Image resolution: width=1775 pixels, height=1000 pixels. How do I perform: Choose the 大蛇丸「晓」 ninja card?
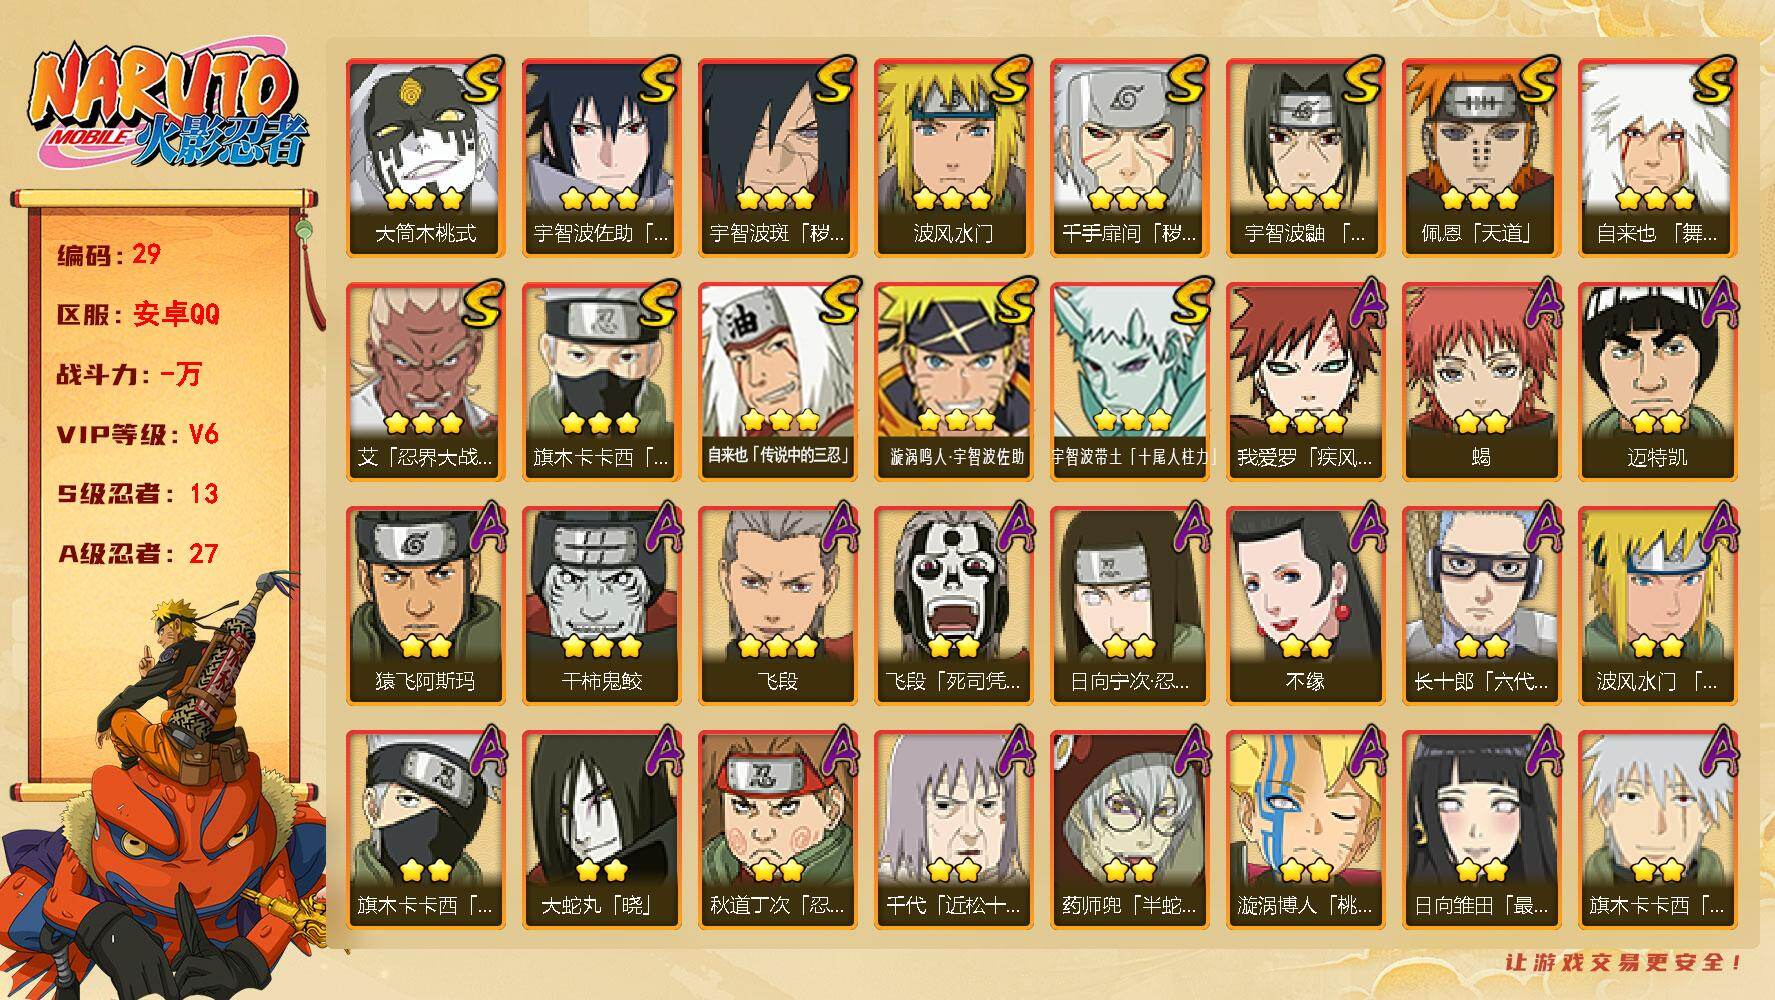[602, 830]
